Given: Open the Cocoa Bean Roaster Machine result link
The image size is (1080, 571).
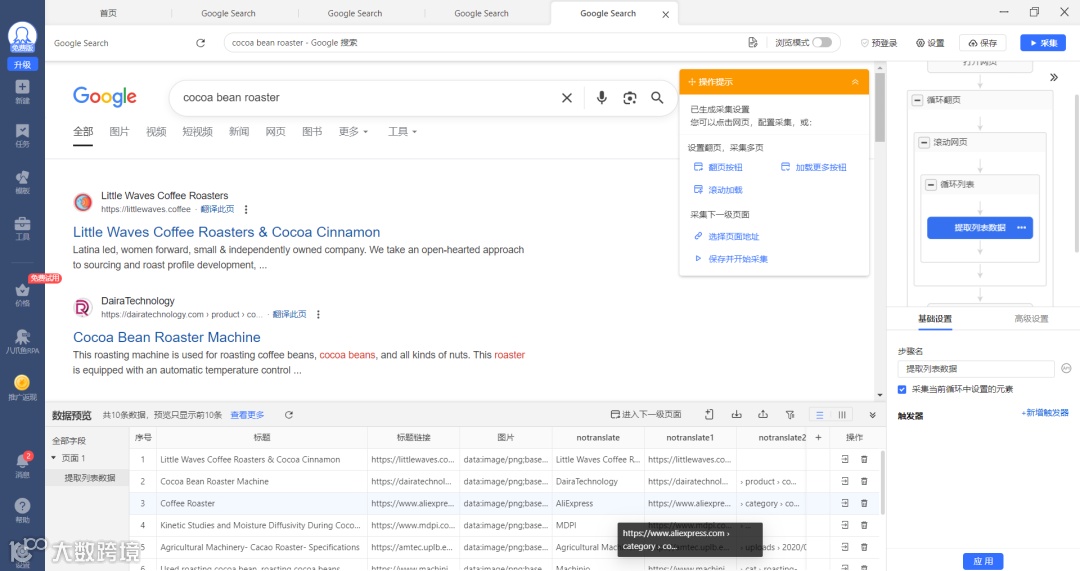Looking at the screenshot, I should [167, 338].
